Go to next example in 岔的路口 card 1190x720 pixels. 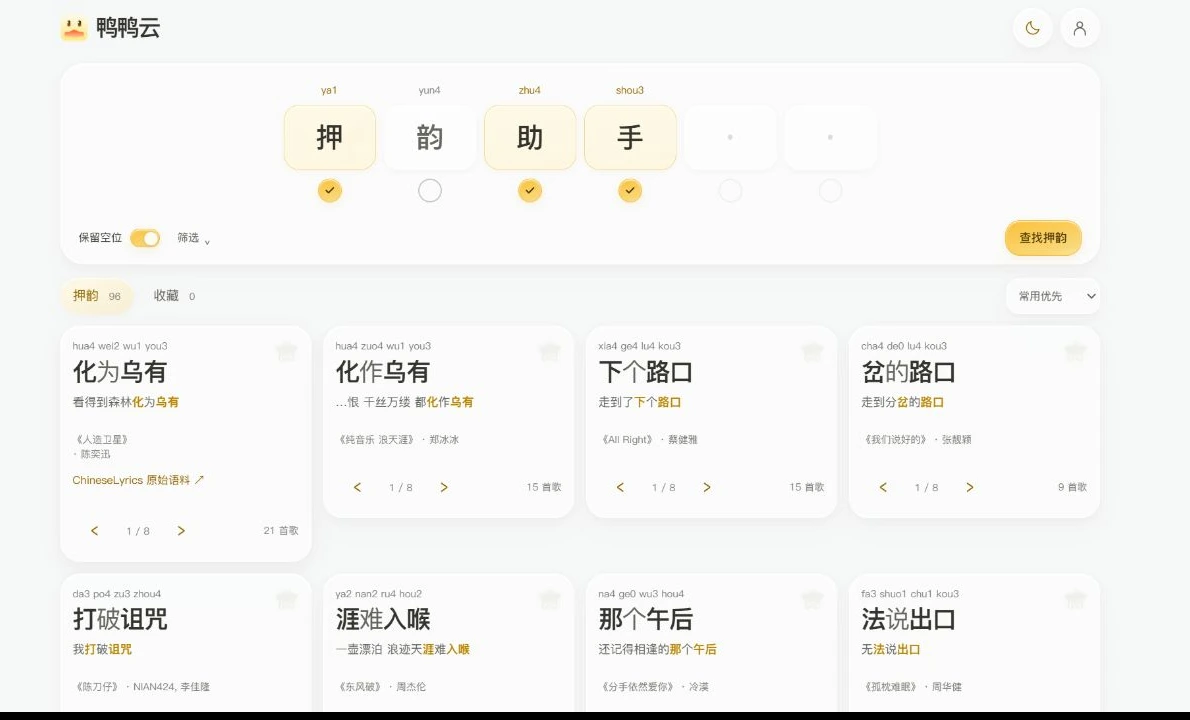pyautogui.click(x=969, y=487)
